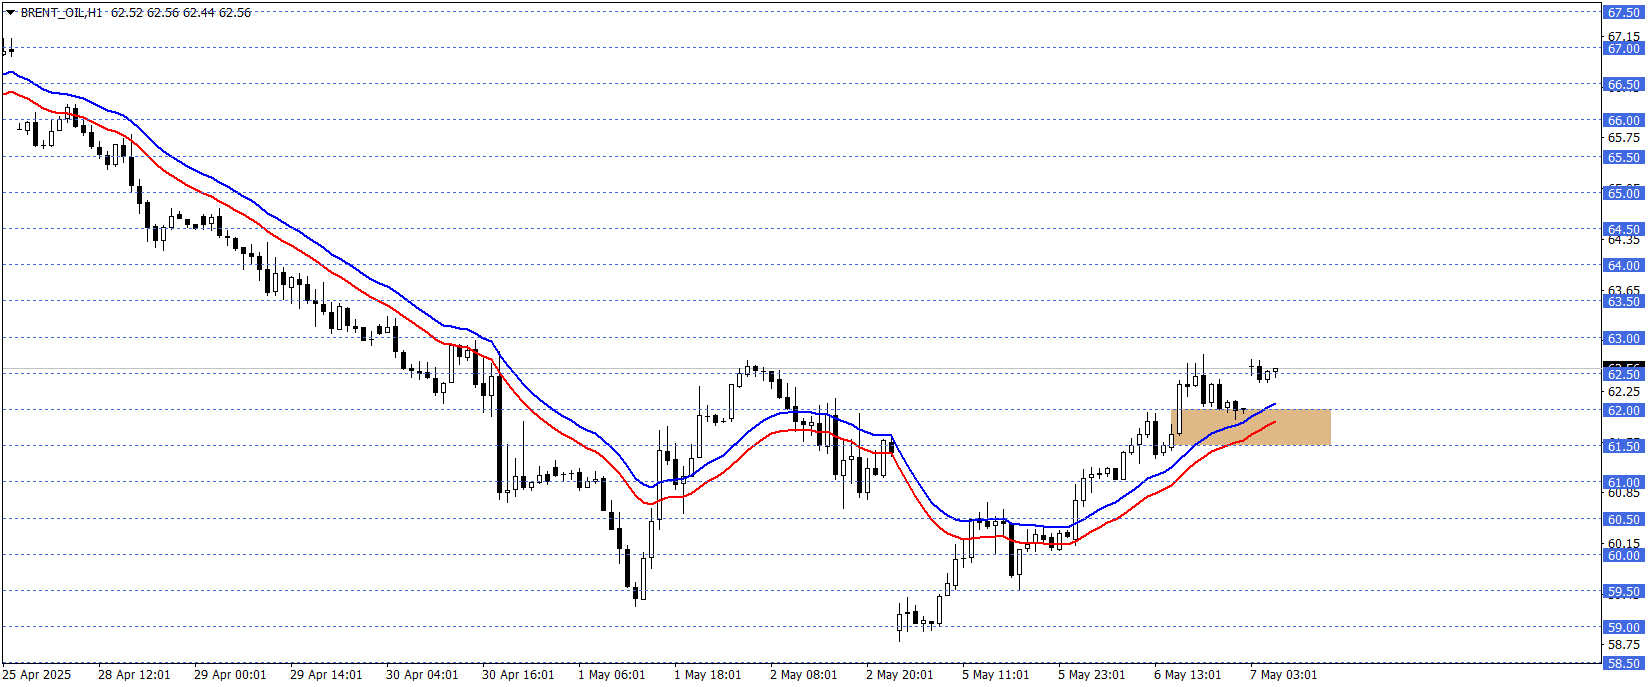1651x687 pixels.
Task: Click the 1 May 06:01 time label
Action: tap(612, 675)
